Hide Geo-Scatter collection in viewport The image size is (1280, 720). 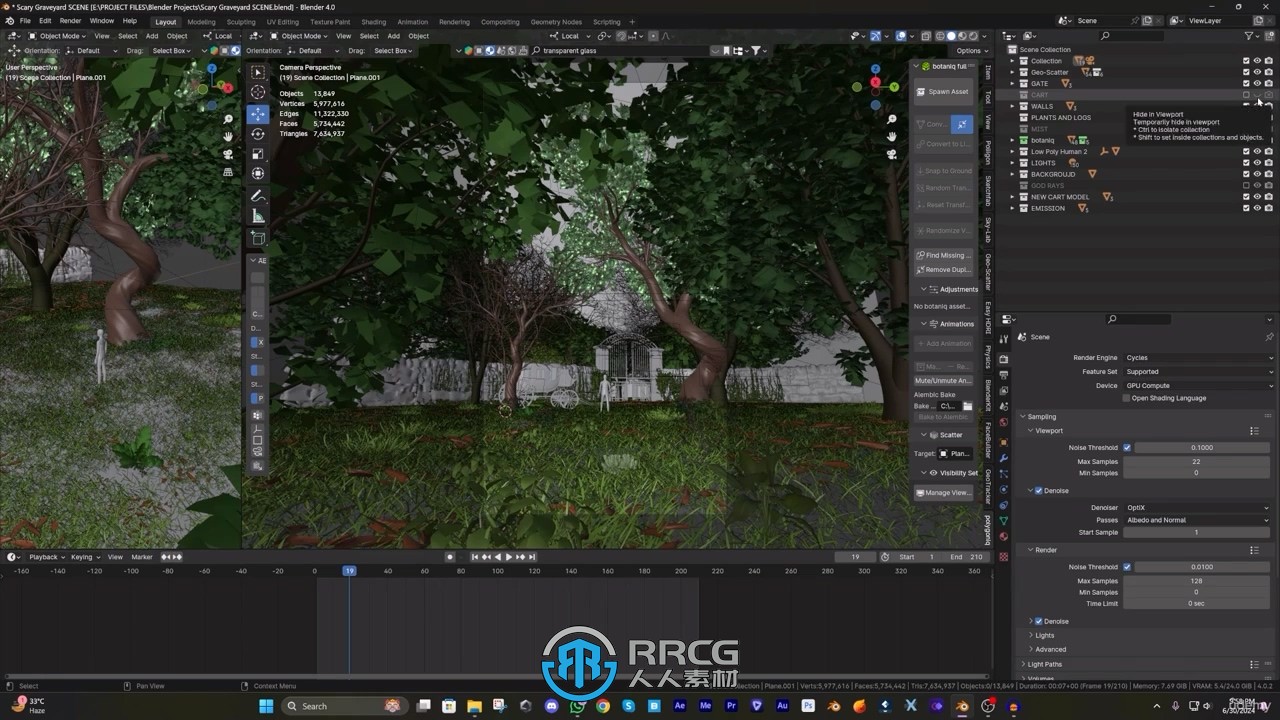click(1257, 72)
